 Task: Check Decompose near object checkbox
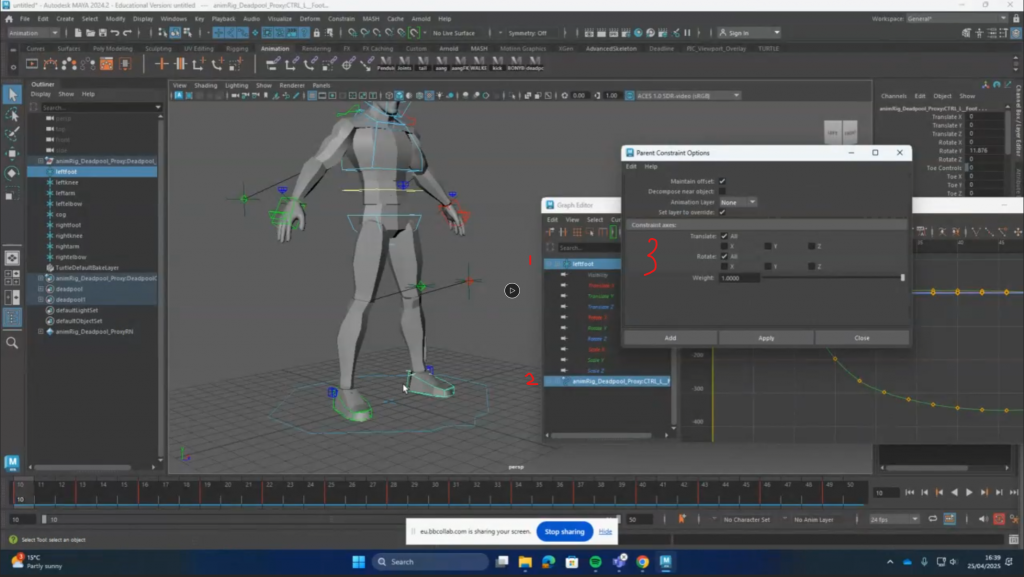[722, 191]
